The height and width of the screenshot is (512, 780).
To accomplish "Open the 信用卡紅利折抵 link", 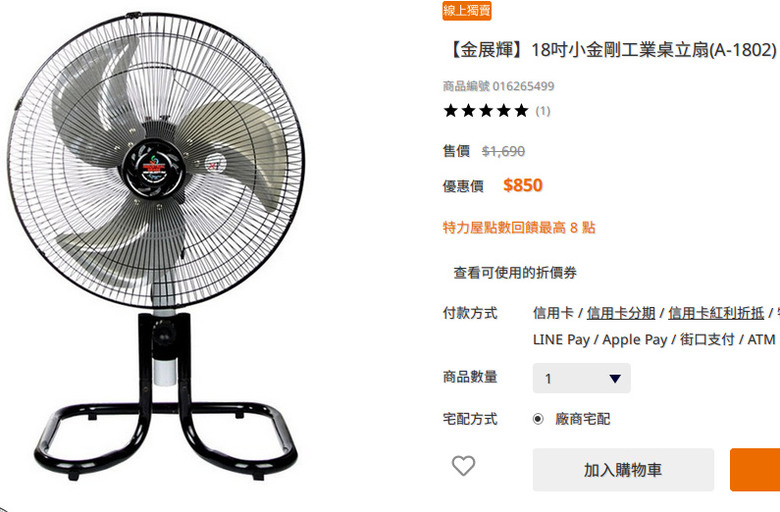I will pos(716,313).
